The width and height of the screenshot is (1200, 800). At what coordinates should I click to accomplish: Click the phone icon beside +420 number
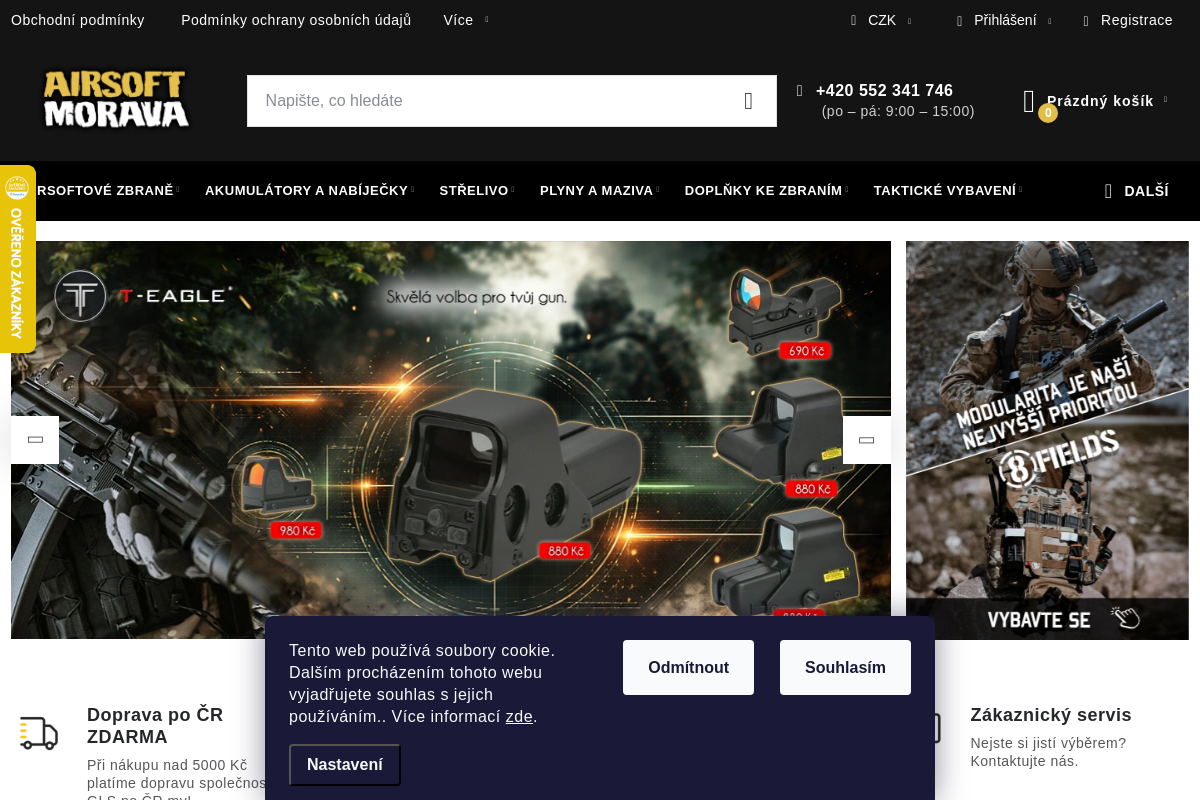[x=800, y=91]
